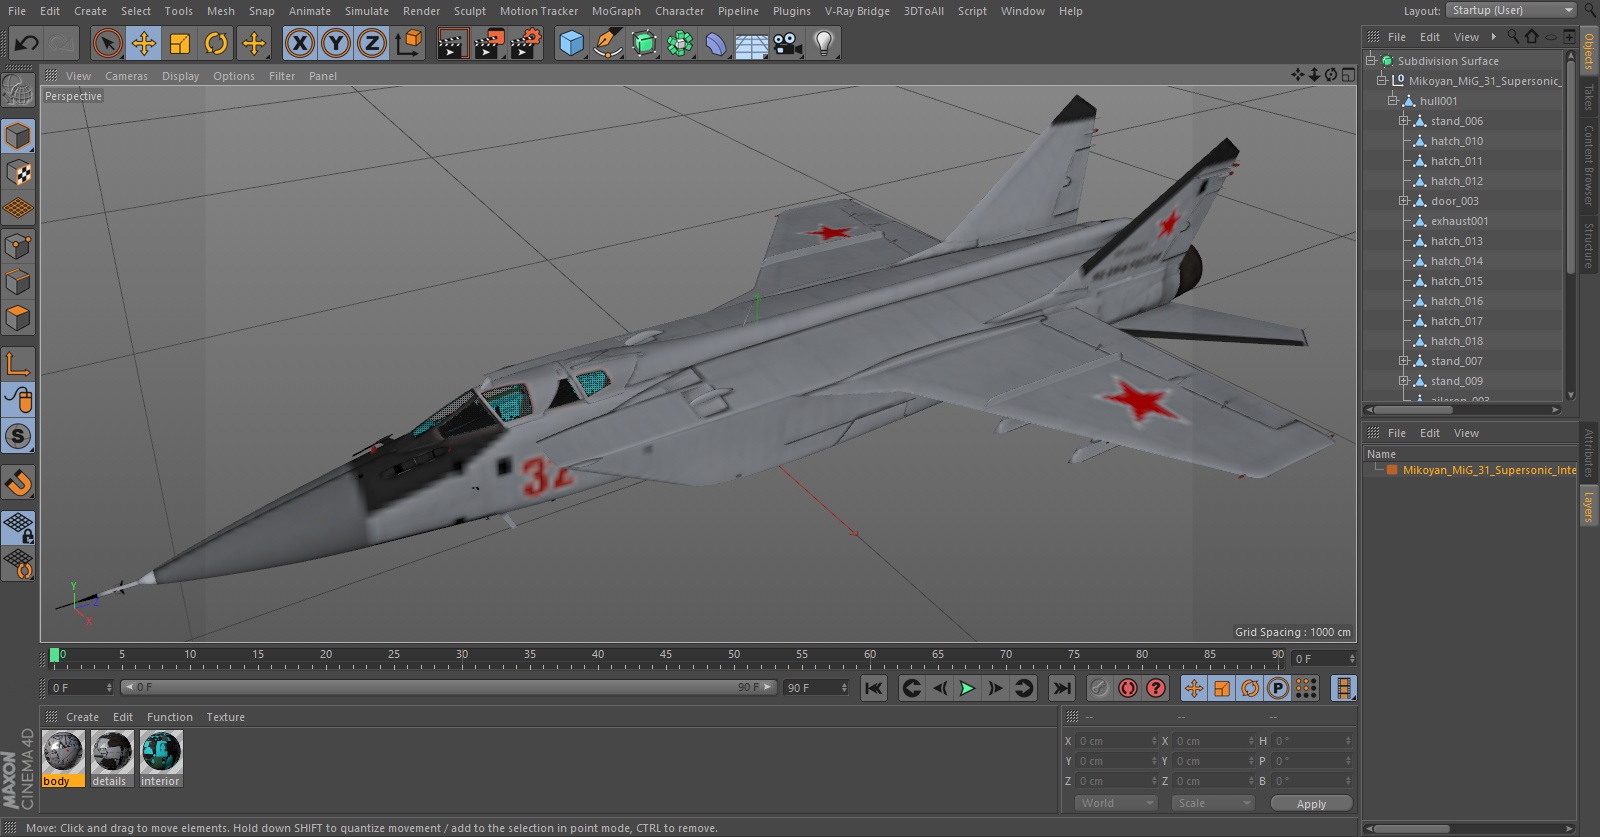Expand the stand_007 object
Image resolution: width=1600 pixels, height=837 pixels.
1403,361
